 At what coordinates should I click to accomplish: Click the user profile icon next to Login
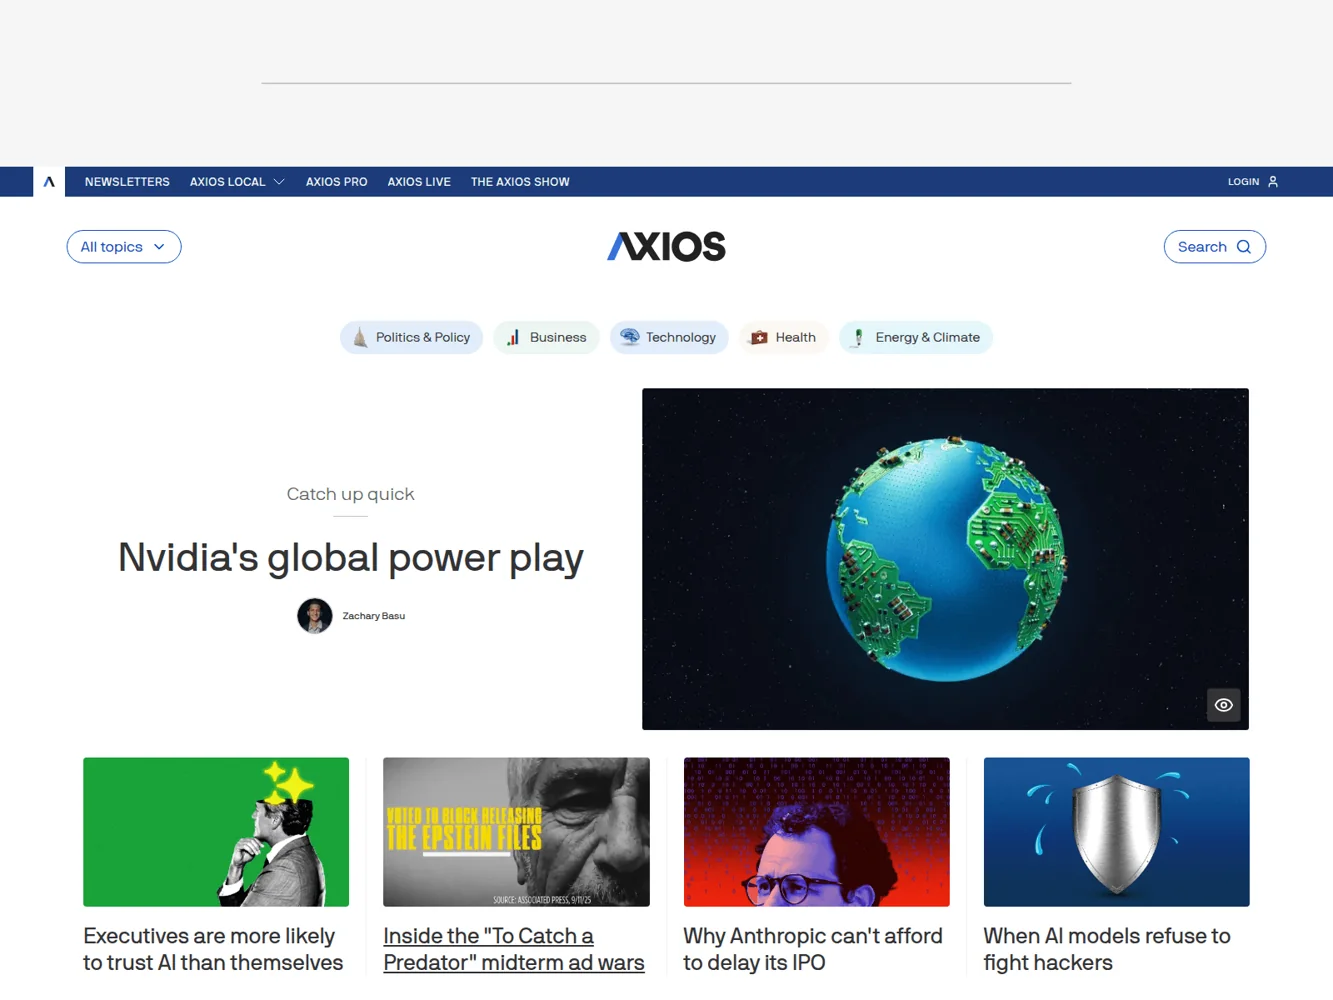click(x=1273, y=182)
